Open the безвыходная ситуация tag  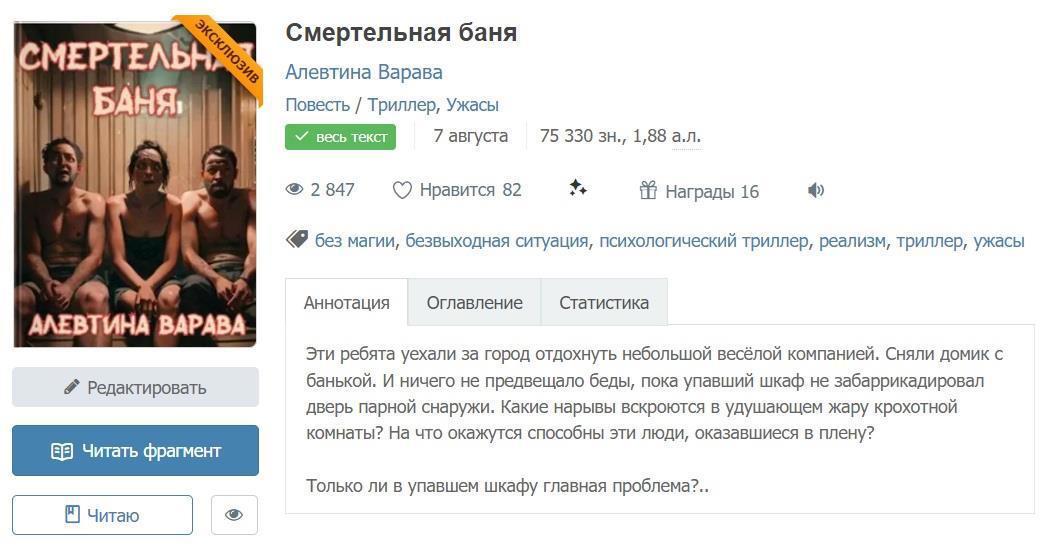click(x=497, y=241)
